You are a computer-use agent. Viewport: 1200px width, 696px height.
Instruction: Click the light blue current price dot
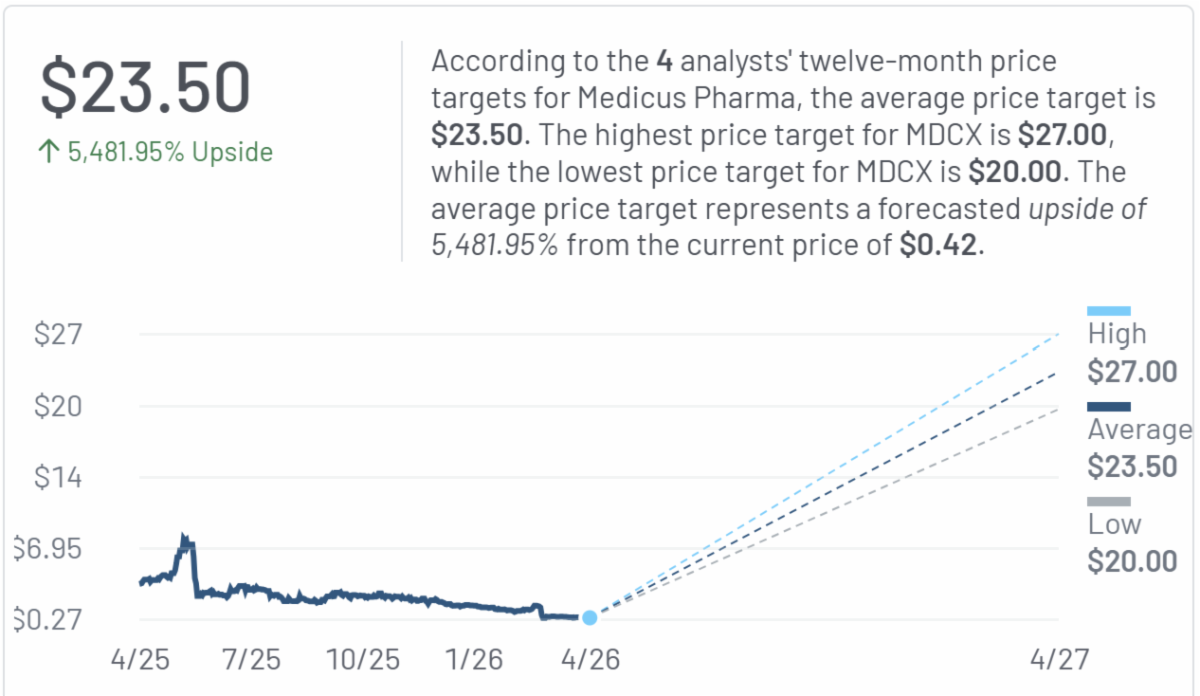[589, 618]
